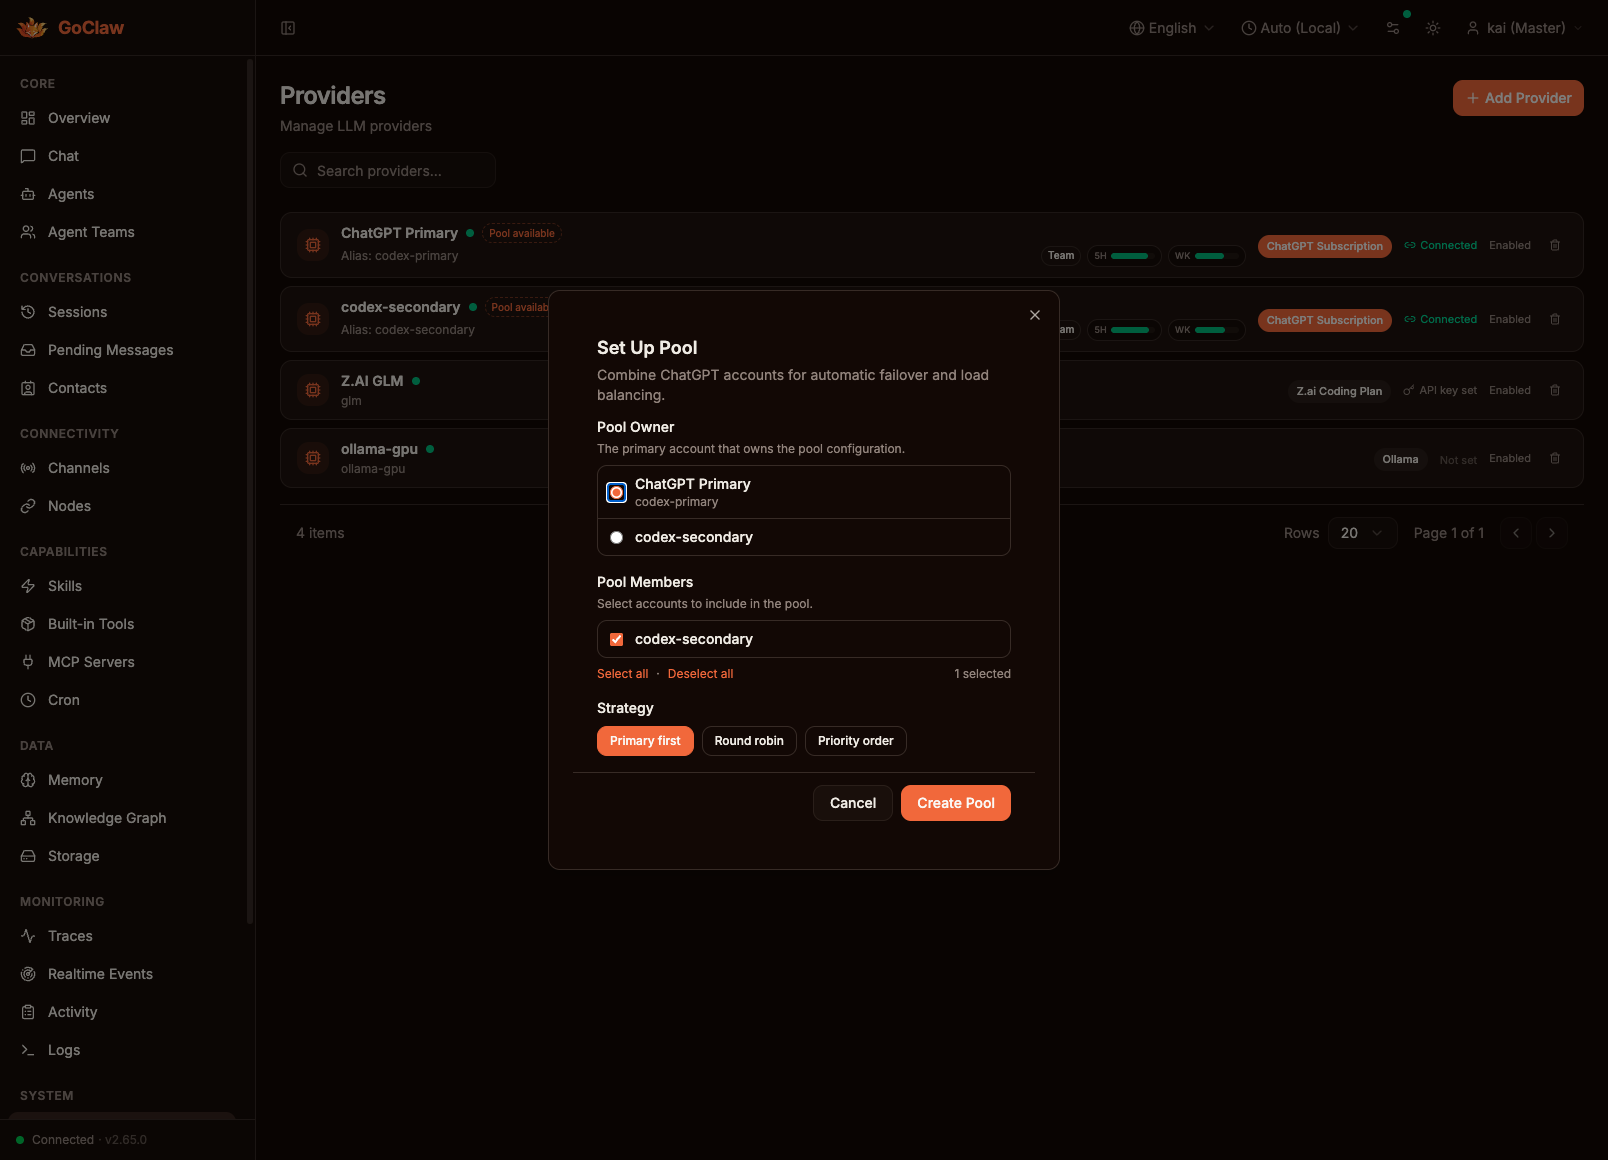Click the Traces activity icon
1608x1160 pixels.
28,936
